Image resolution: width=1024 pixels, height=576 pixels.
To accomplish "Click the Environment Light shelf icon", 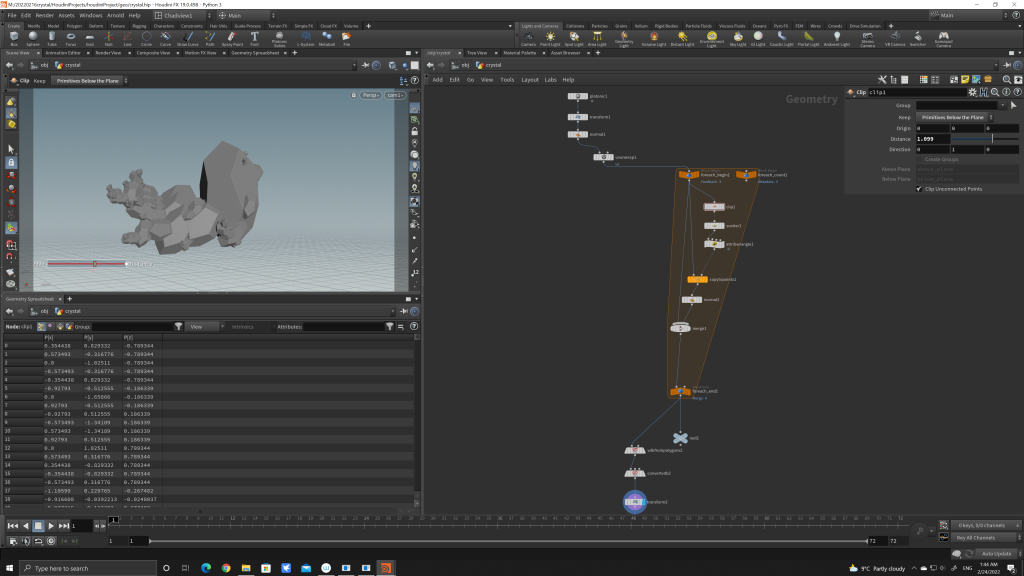I will (x=711, y=38).
